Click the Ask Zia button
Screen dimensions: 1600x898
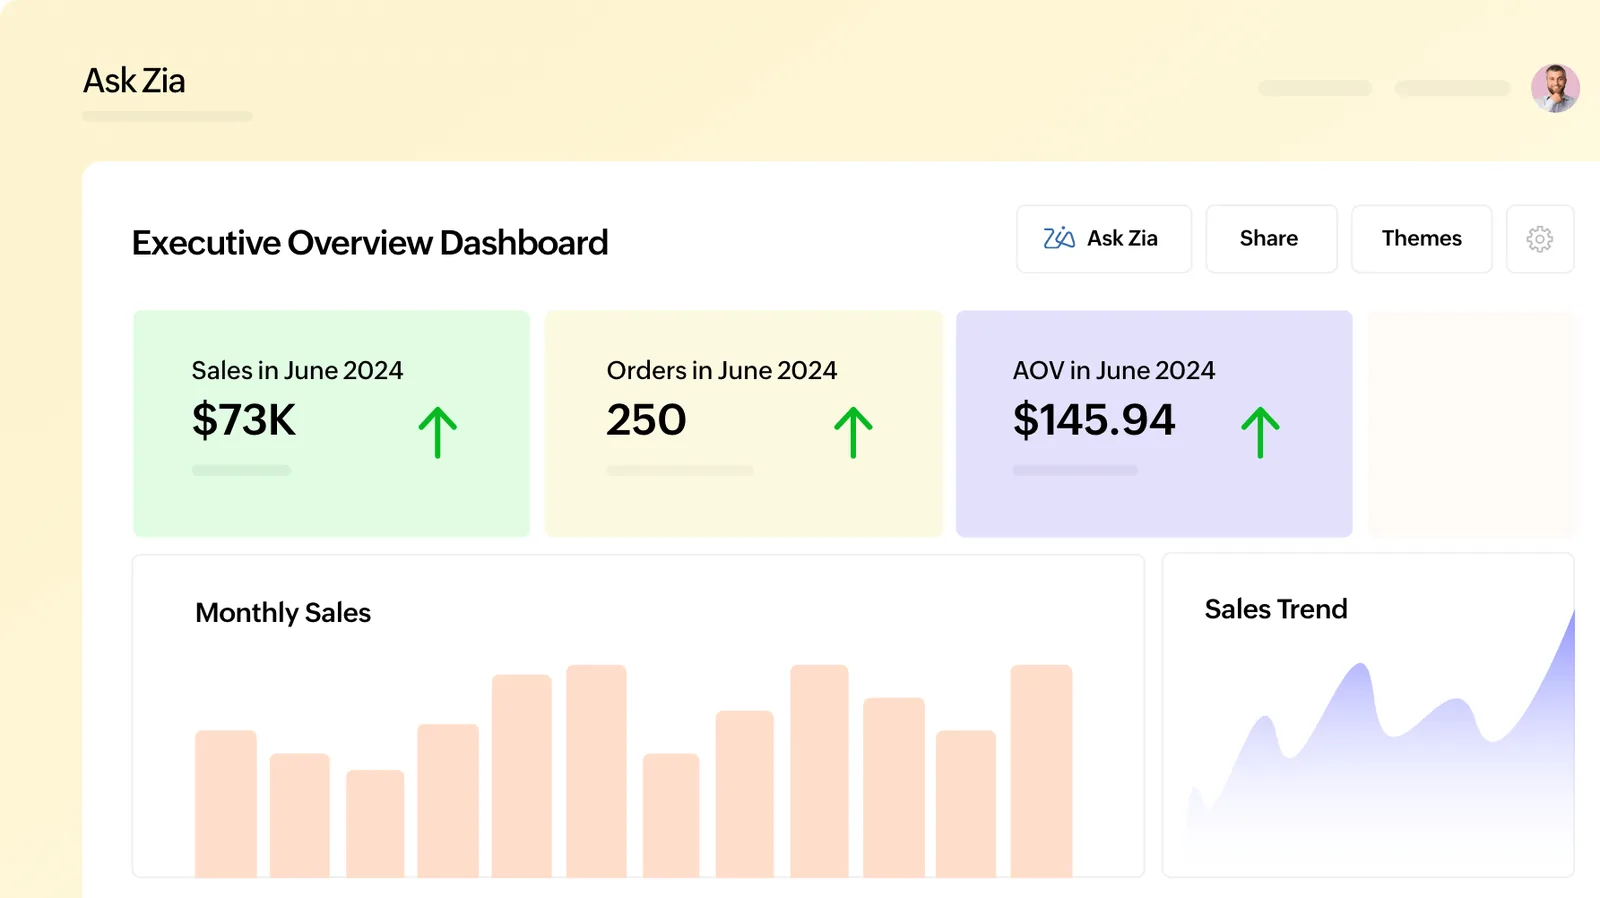(x=1104, y=239)
